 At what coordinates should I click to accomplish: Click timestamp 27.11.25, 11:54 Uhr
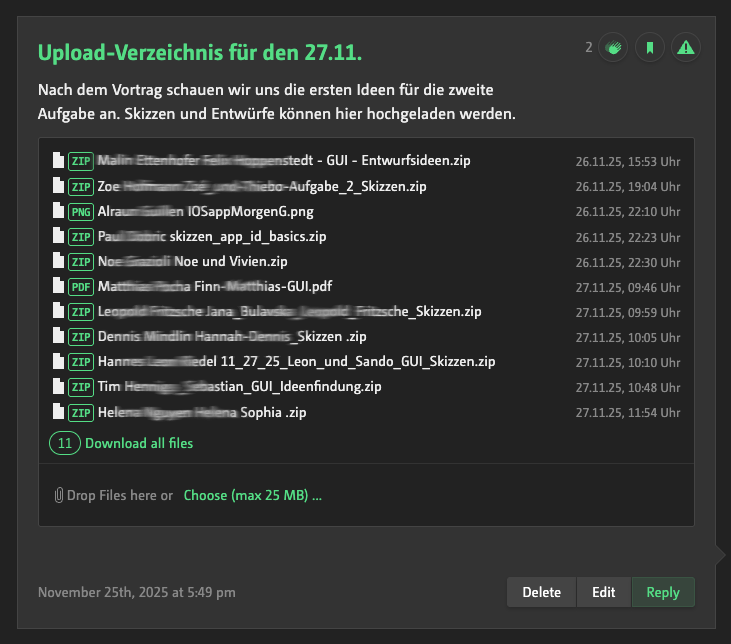(x=628, y=413)
